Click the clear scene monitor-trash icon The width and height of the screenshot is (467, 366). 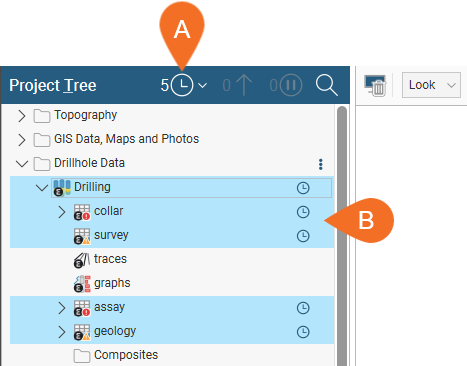[x=375, y=86]
